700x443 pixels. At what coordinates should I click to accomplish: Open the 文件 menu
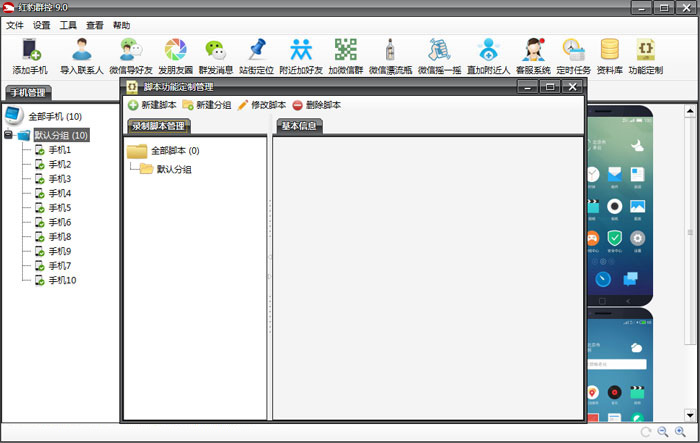(x=14, y=25)
